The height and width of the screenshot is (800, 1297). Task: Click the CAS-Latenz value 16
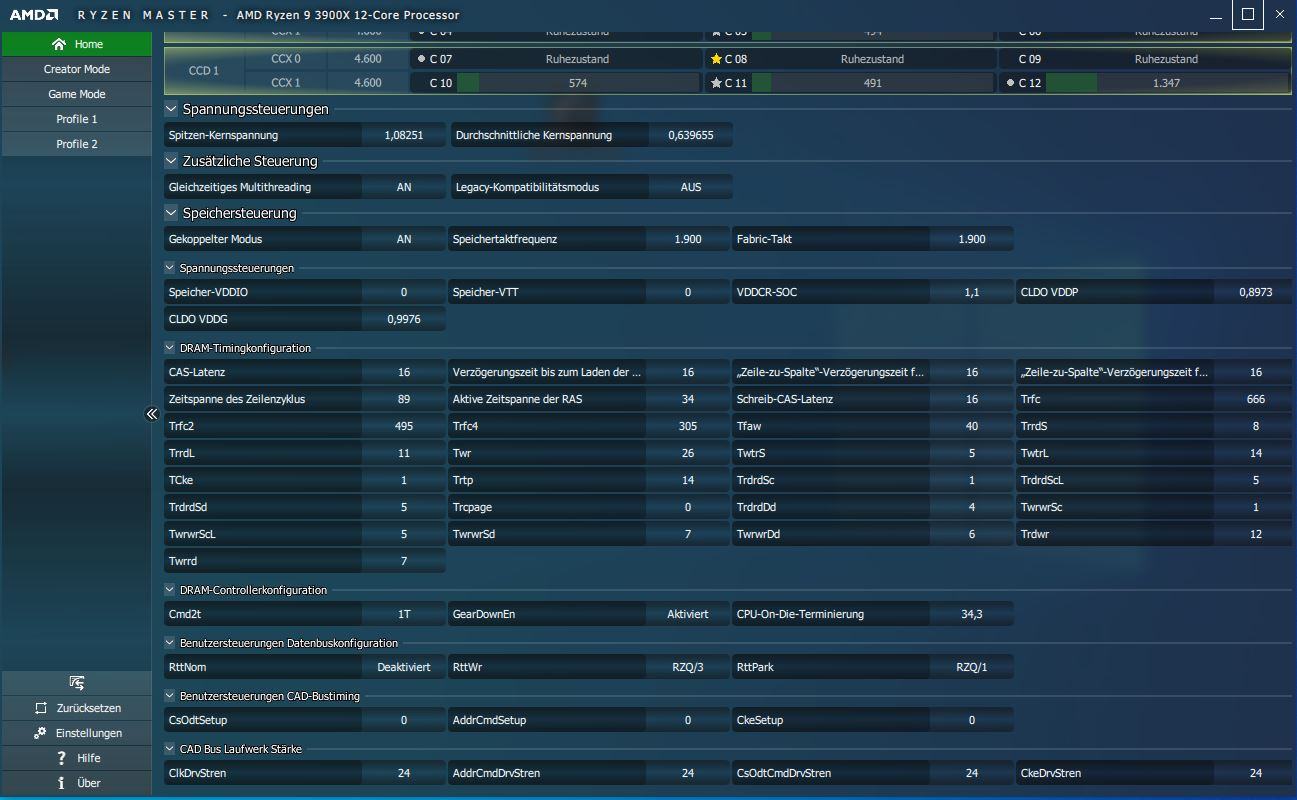(404, 372)
